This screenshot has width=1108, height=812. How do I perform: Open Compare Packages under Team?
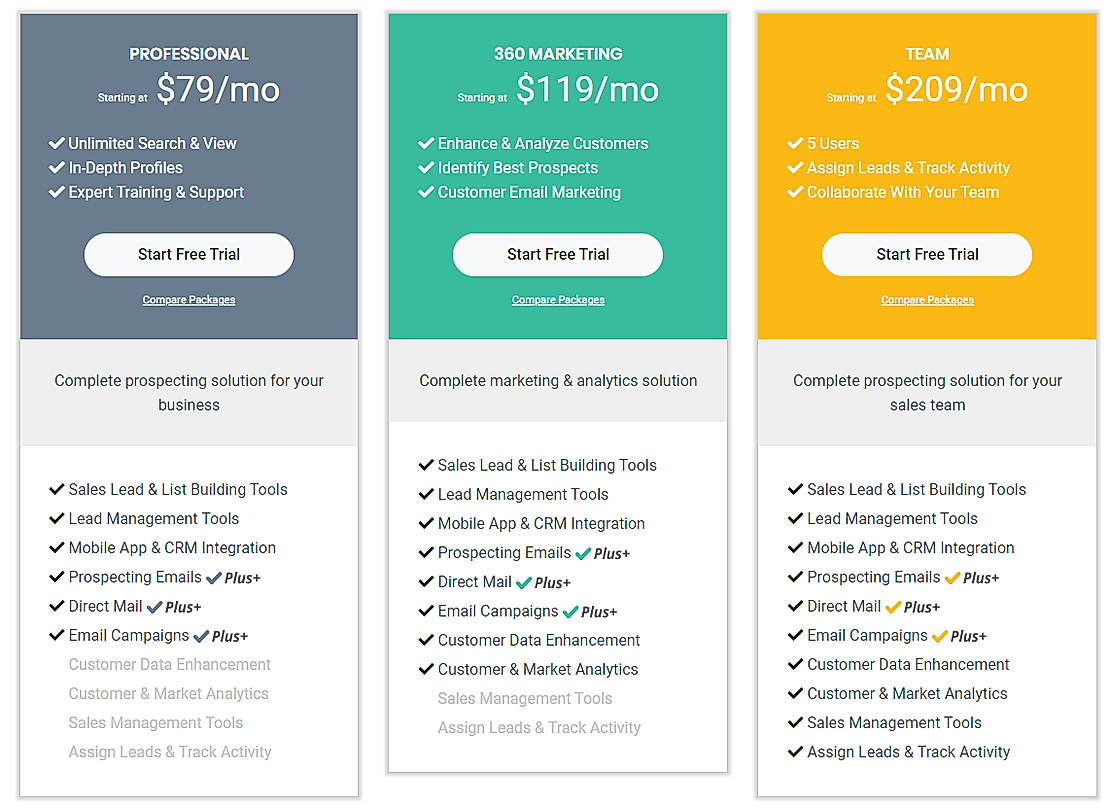(927, 299)
